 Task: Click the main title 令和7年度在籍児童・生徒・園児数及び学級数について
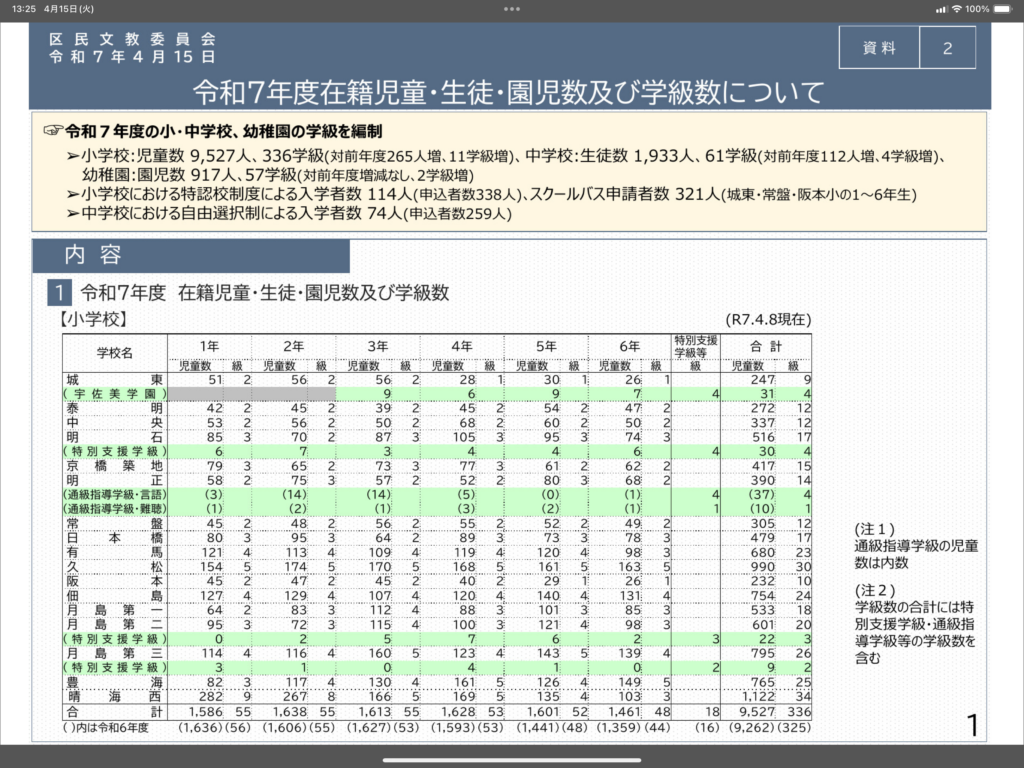[509, 92]
